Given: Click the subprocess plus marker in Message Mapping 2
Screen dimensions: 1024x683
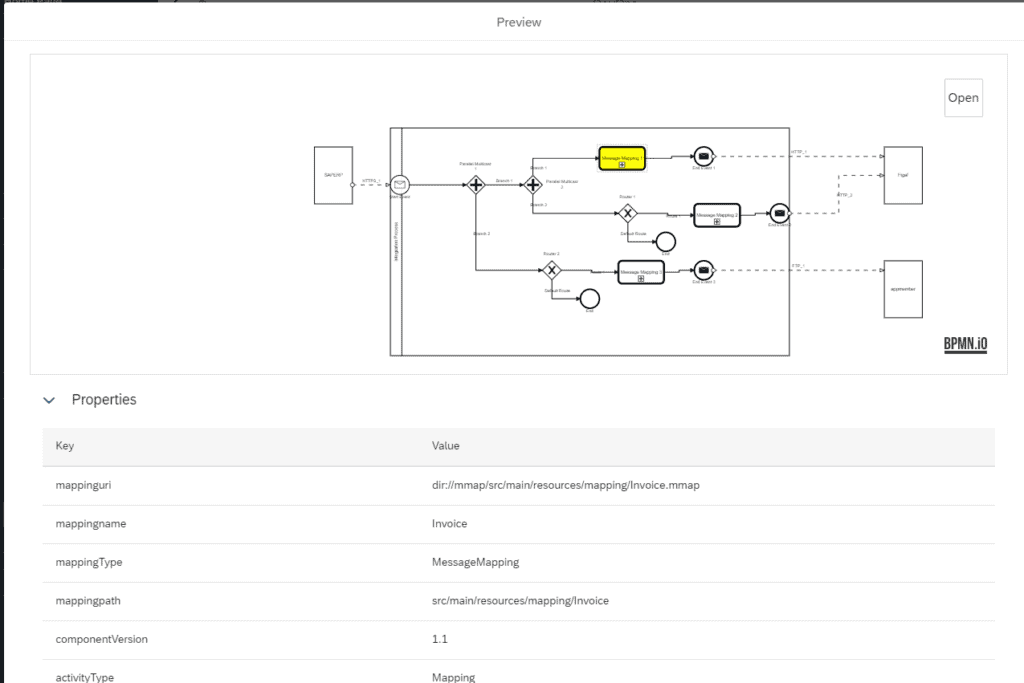Looking at the screenshot, I should (716, 222).
